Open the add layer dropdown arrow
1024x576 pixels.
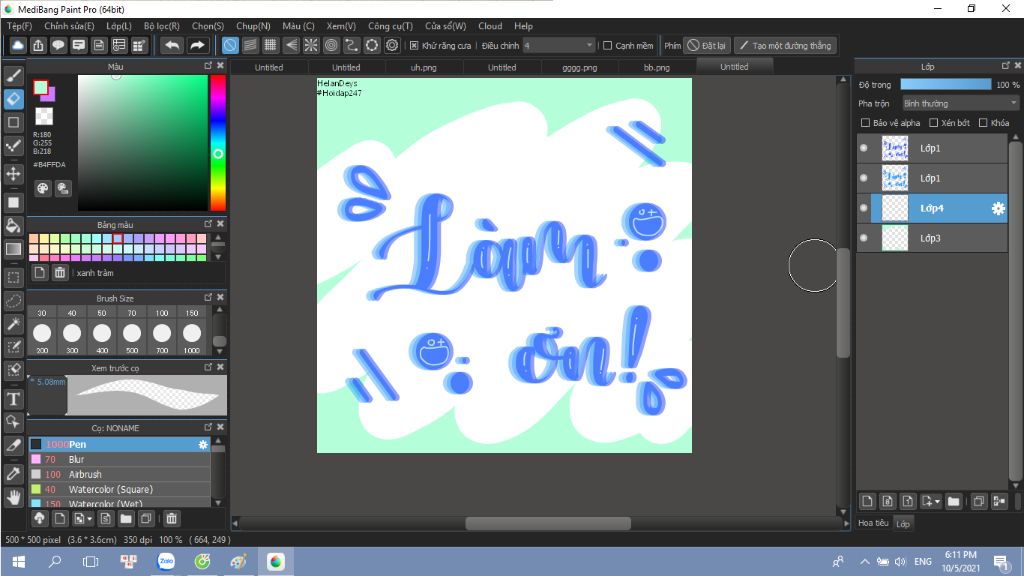pyautogui.click(x=938, y=502)
